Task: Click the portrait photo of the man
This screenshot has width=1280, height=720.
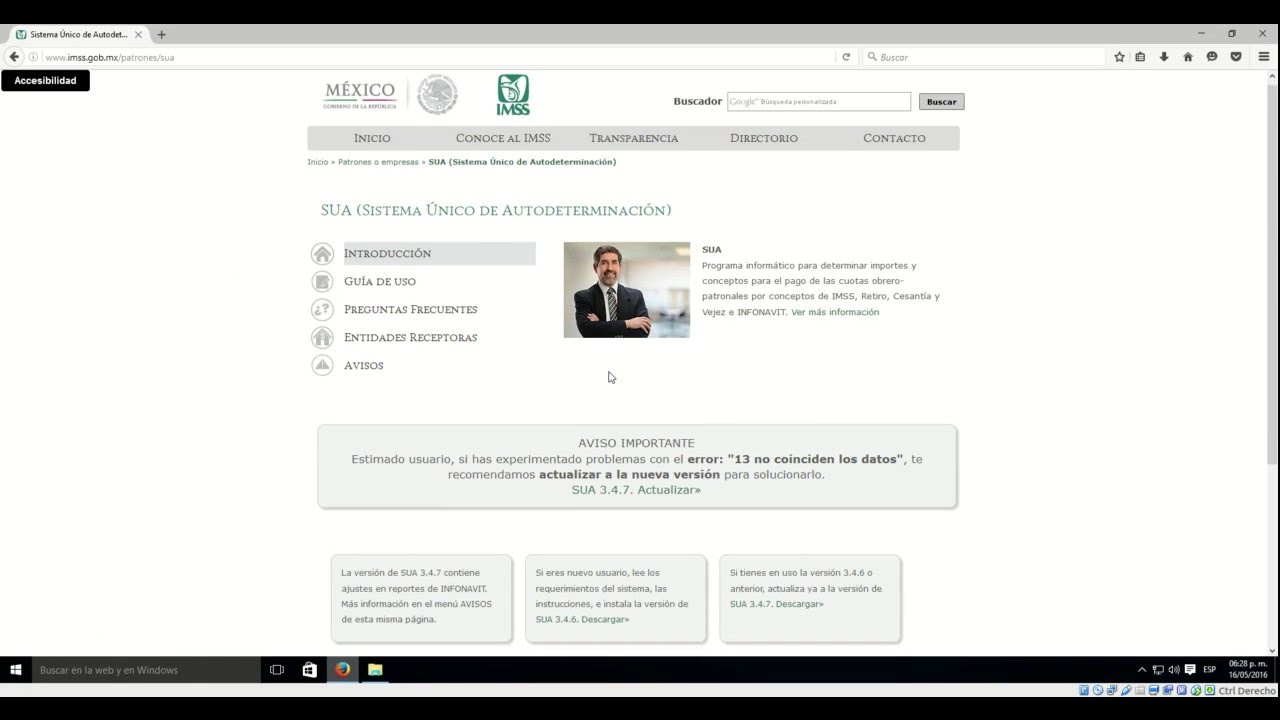Action: 627,290
